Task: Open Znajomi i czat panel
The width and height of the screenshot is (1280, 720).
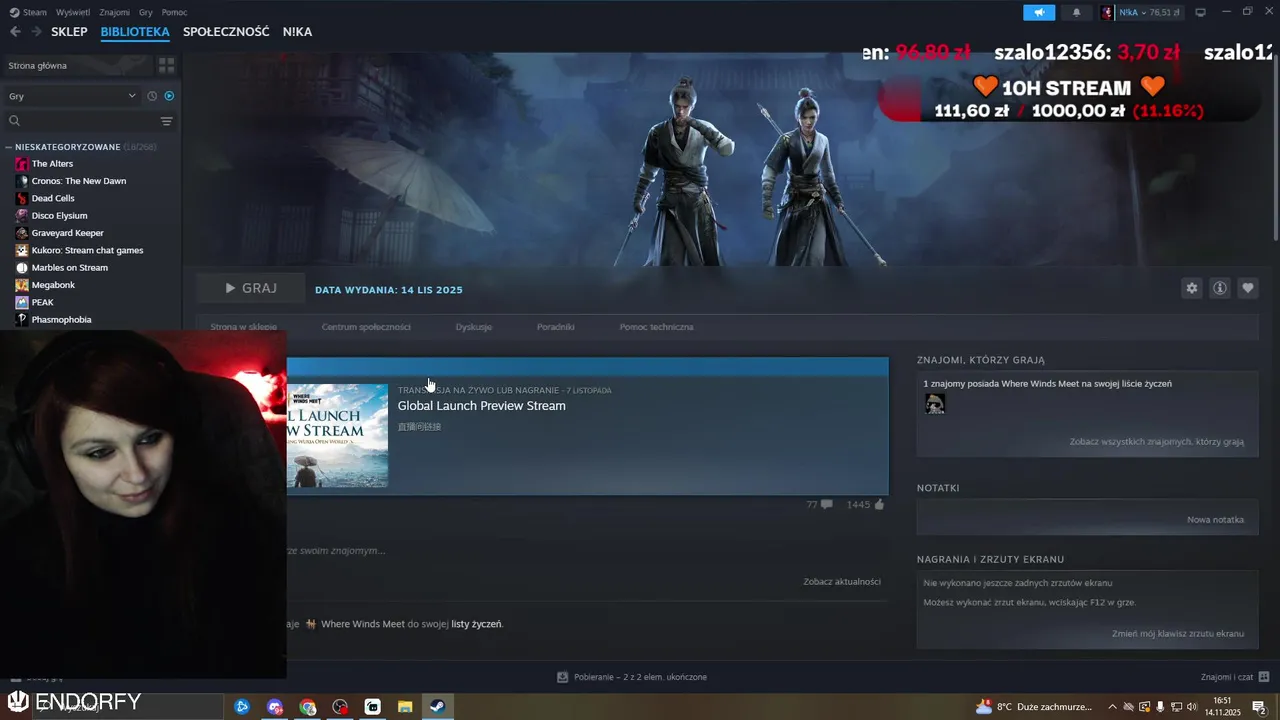Action: (x=1235, y=677)
